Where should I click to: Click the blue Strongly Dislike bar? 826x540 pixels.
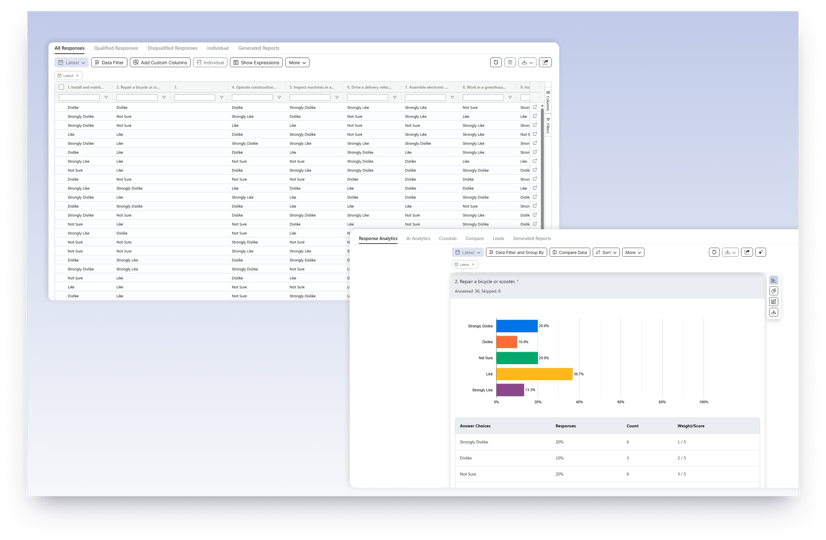click(x=517, y=326)
